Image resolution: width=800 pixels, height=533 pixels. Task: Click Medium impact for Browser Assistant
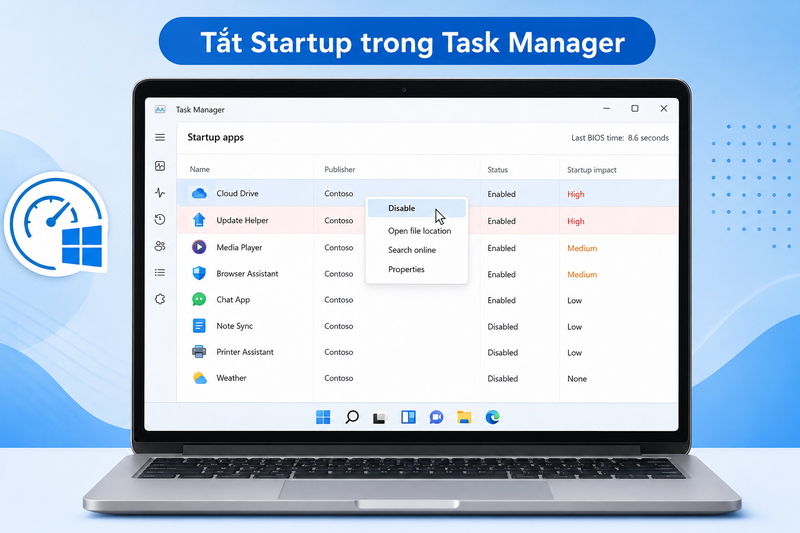click(582, 274)
